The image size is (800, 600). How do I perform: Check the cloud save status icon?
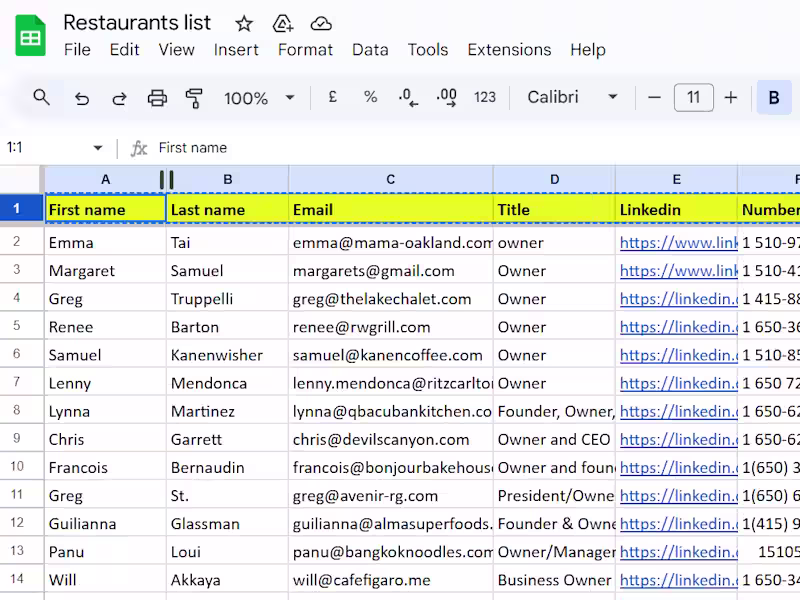(321, 23)
